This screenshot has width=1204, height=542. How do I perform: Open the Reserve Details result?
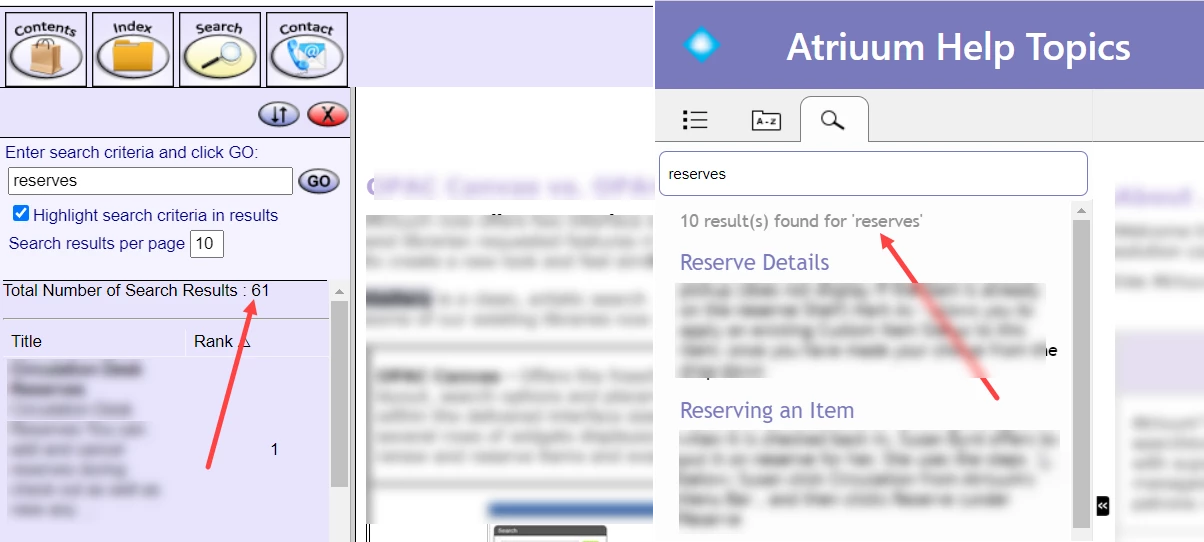pos(755,263)
